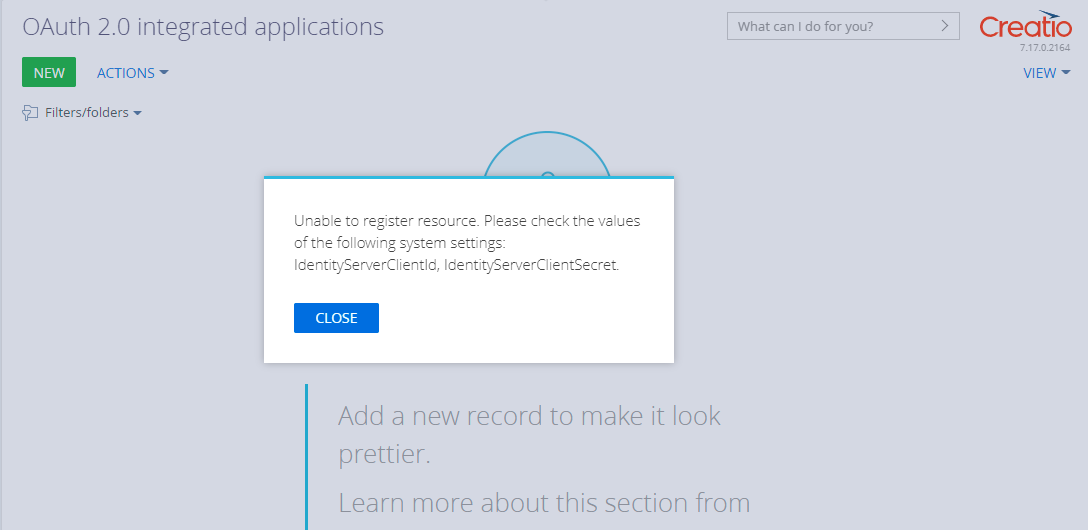The image size is (1088, 530).
Task: Open the Filters/folders label
Action: (87, 112)
